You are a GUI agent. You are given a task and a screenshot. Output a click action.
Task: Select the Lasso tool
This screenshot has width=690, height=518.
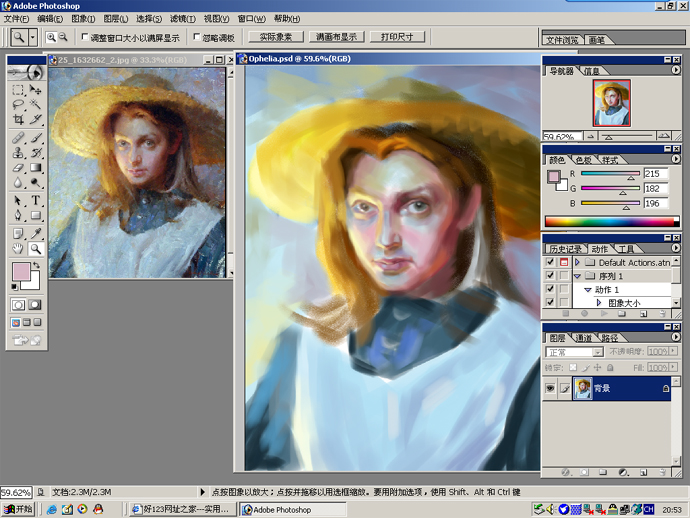pos(18,104)
